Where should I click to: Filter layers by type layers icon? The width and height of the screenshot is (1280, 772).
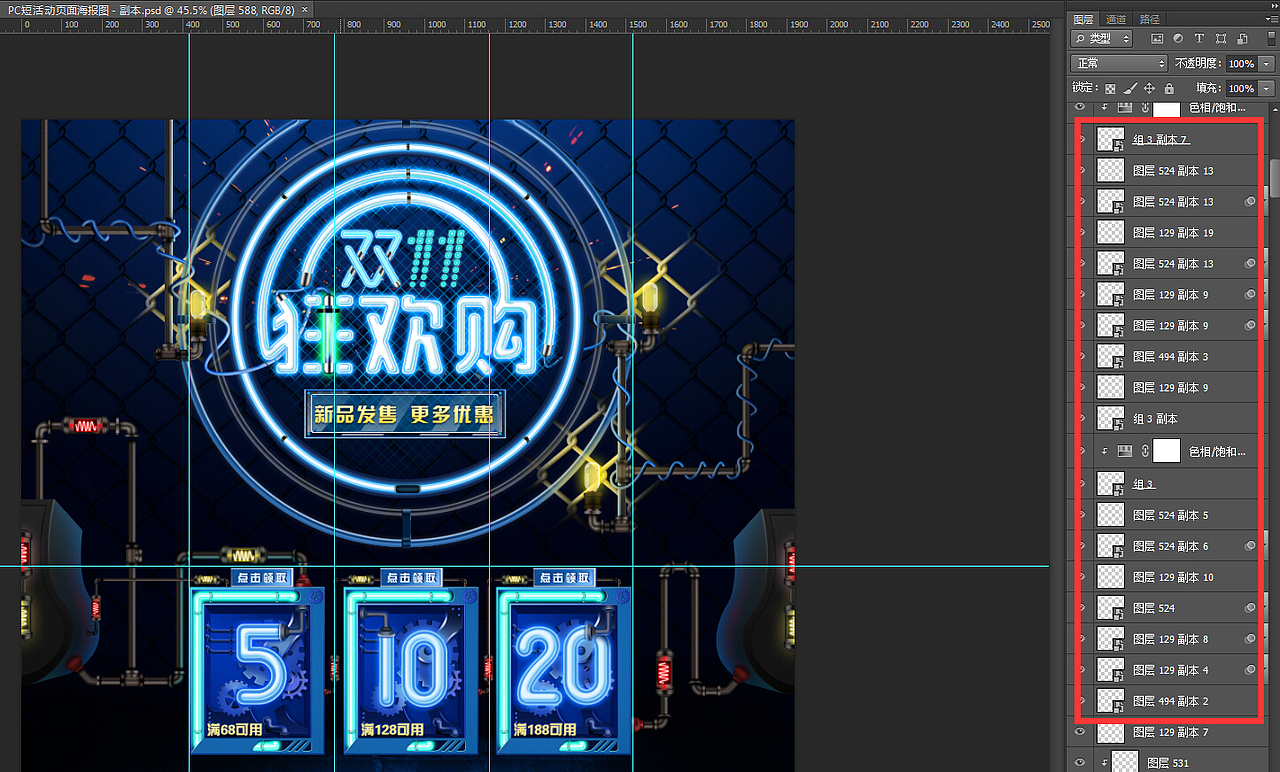[1199, 38]
